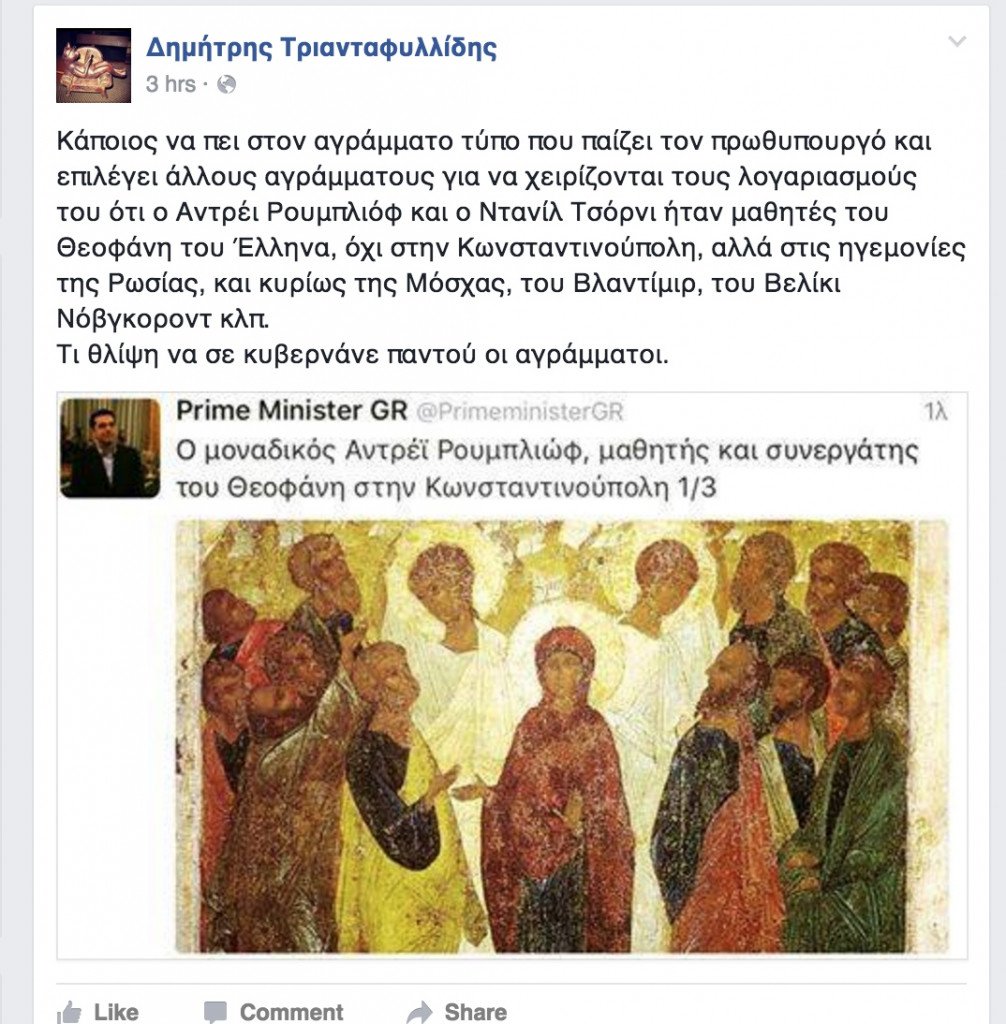The width and height of the screenshot is (1006, 1024).
Task: Click the Share arrow icon
Action: pos(419,1012)
